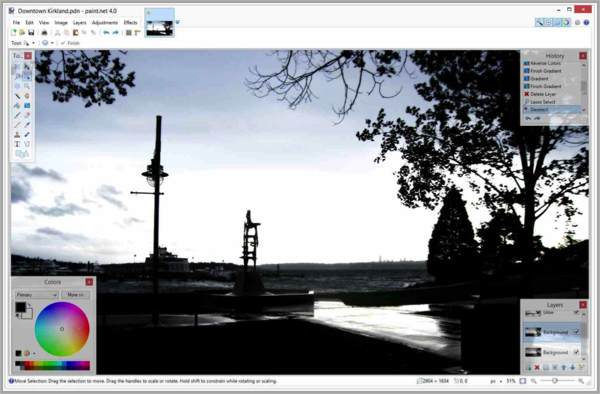Toggle visibility checkbox of Glow layer
The image size is (600, 394).
[x=576, y=313]
